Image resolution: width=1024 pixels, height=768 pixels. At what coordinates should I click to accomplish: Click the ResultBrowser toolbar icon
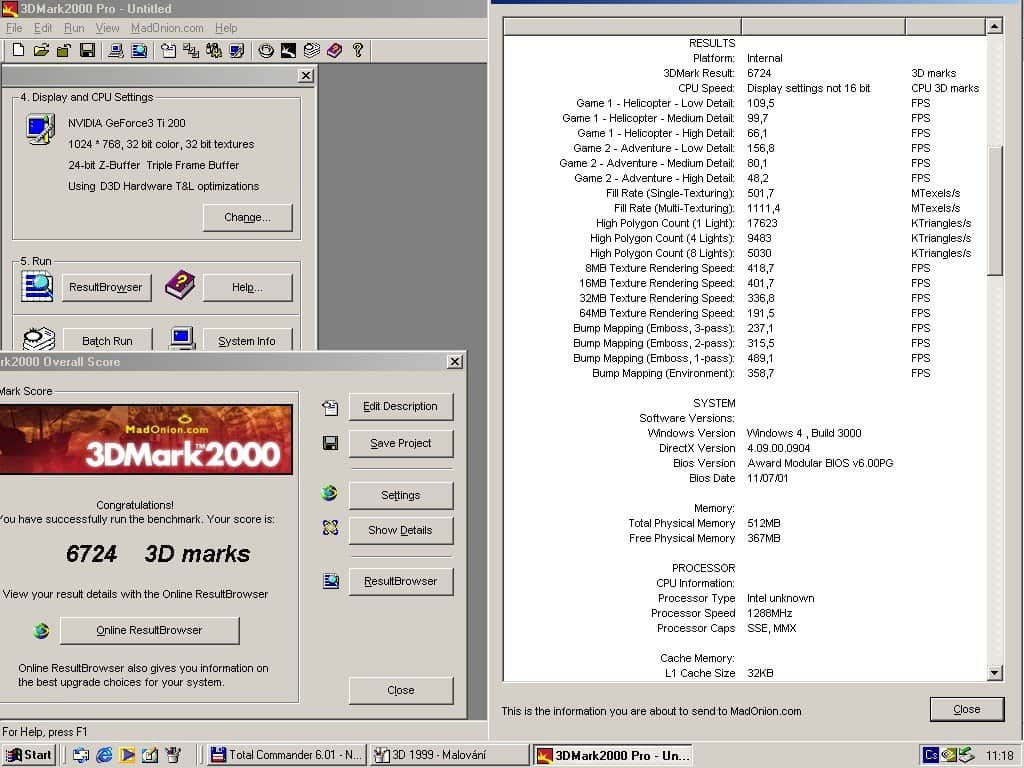click(139, 50)
